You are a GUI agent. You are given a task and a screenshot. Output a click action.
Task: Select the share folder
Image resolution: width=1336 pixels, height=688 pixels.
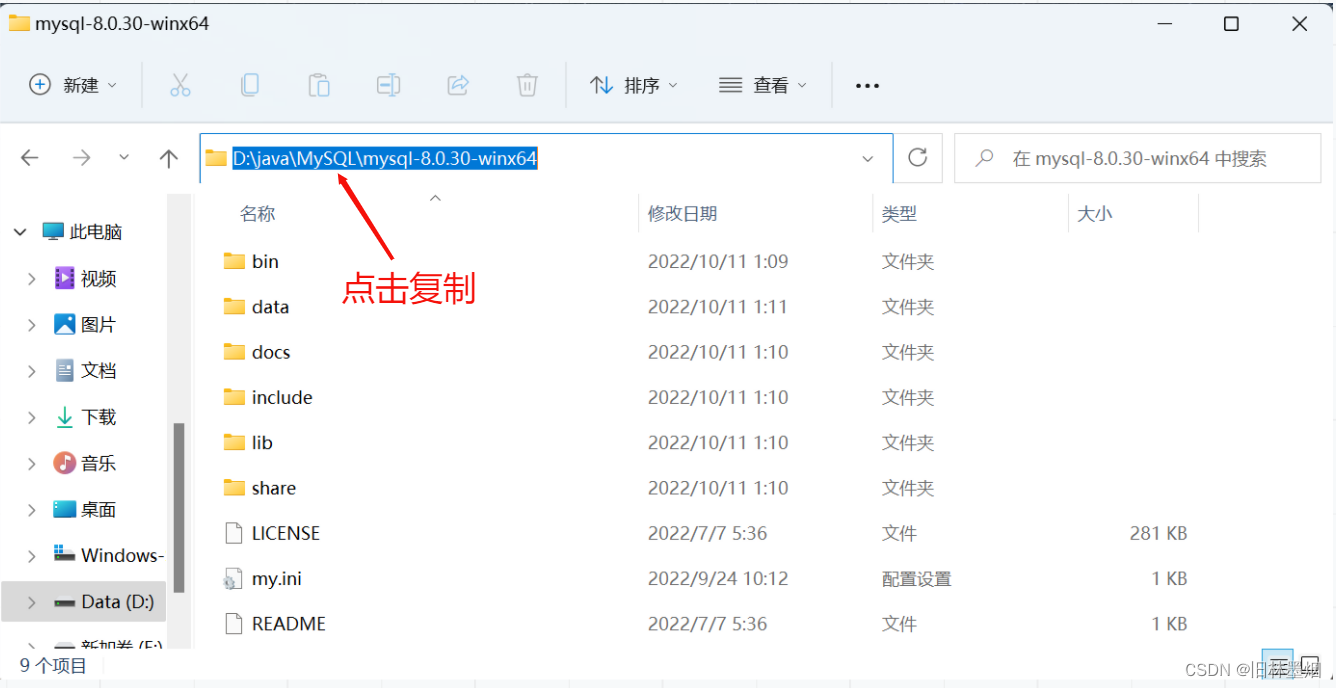tap(273, 488)
